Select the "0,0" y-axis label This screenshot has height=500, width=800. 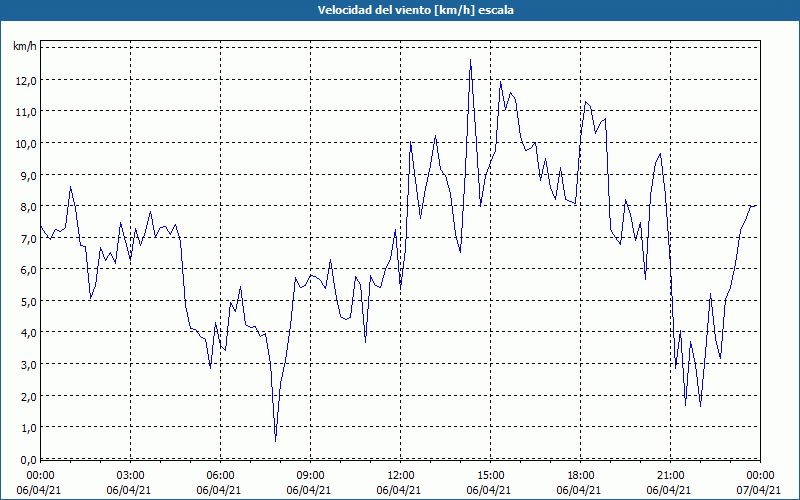28,459
